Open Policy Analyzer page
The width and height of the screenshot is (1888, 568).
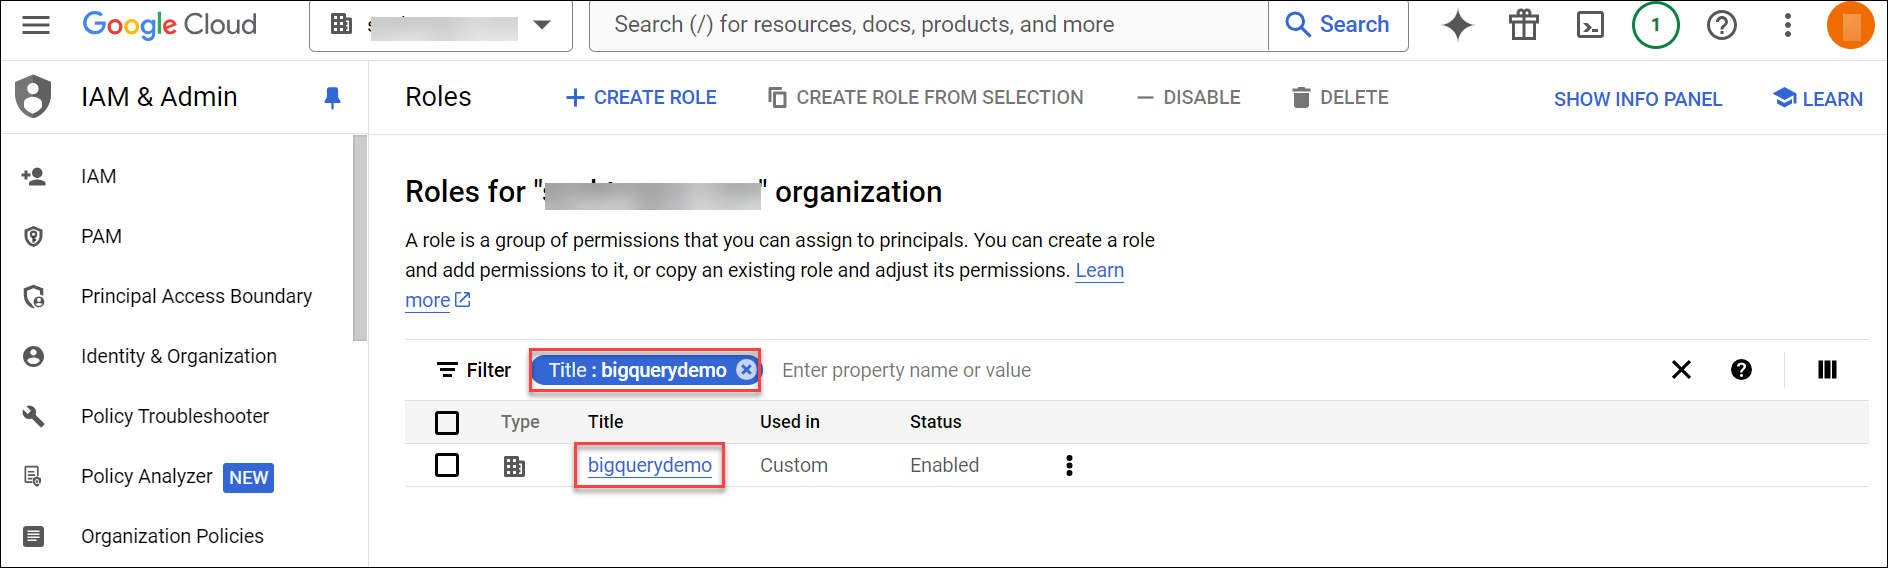pos(147,477)
